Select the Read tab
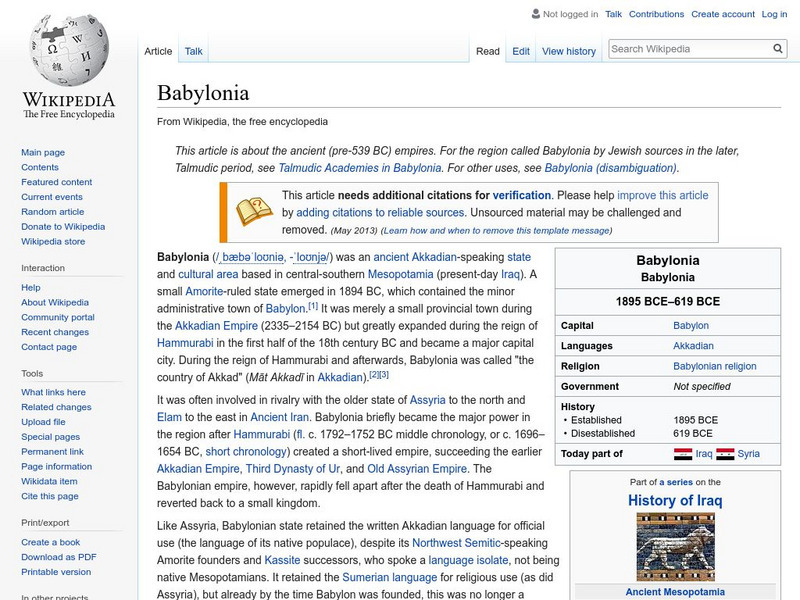The height and width of the screenshot is (600, 800). tap(488, 51)
